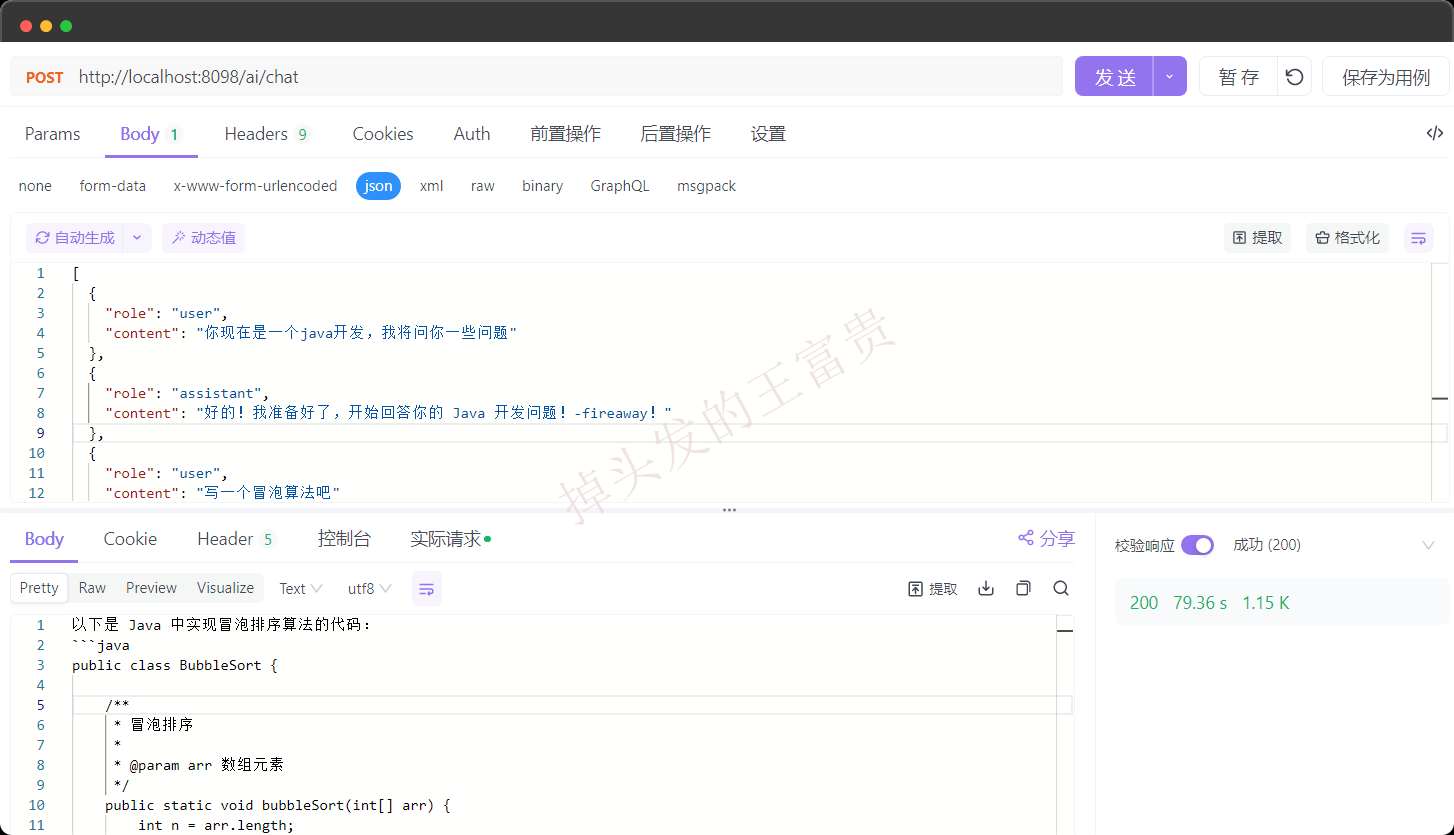Select the raw body type
Viewport: 1454px width, 835px height.
tap(483, 186)
